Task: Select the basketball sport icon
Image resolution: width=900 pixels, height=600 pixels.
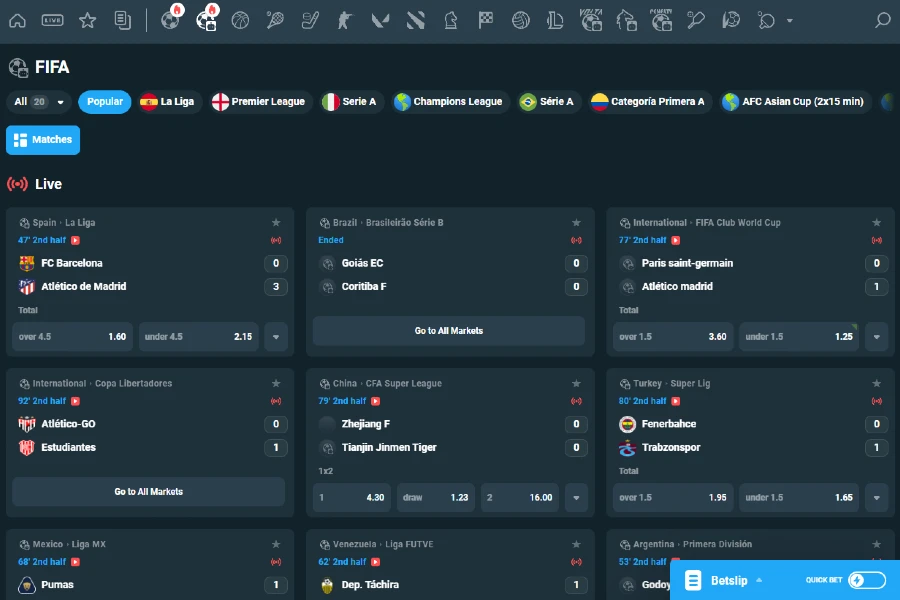Action: [x=241, y=19]
